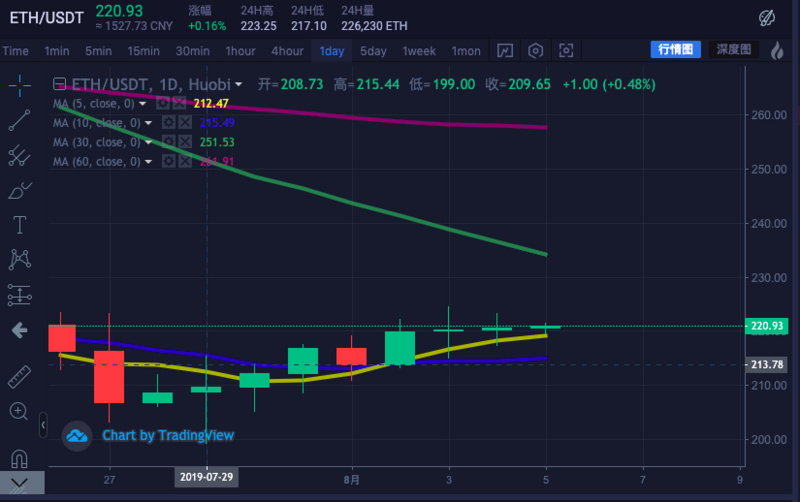Open the Chart by TradingView link

click(x=168, y=435)
